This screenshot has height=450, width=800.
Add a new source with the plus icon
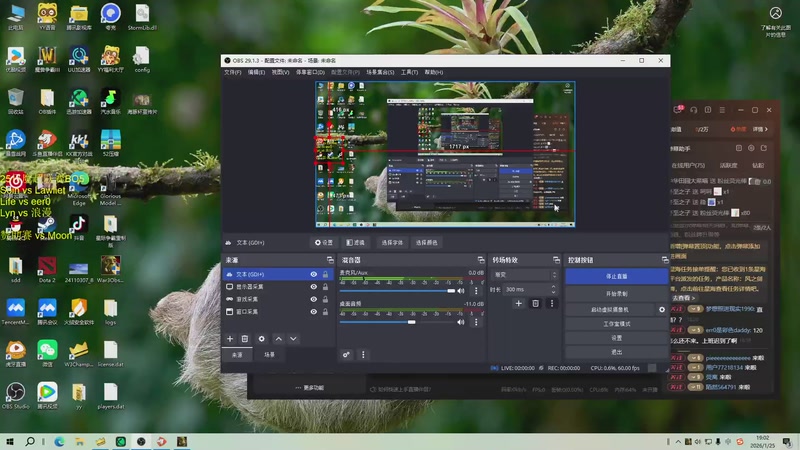pos(230,339)
